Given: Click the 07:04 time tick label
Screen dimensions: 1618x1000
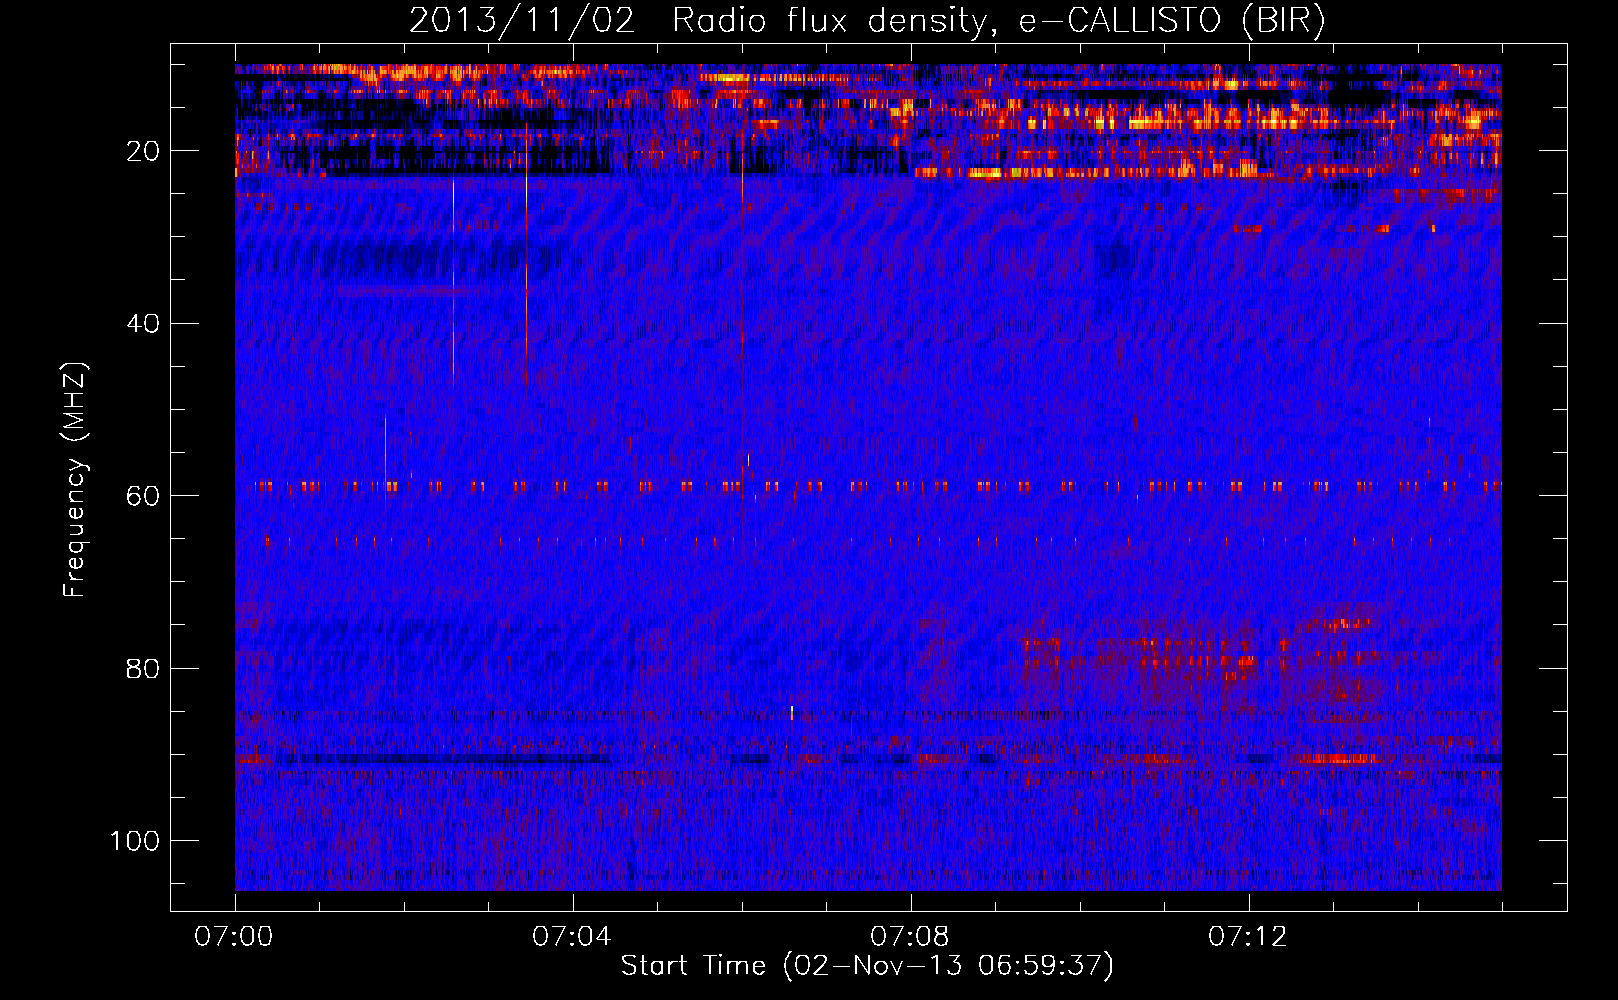Looking at the screenshot, I should point(572,937).
